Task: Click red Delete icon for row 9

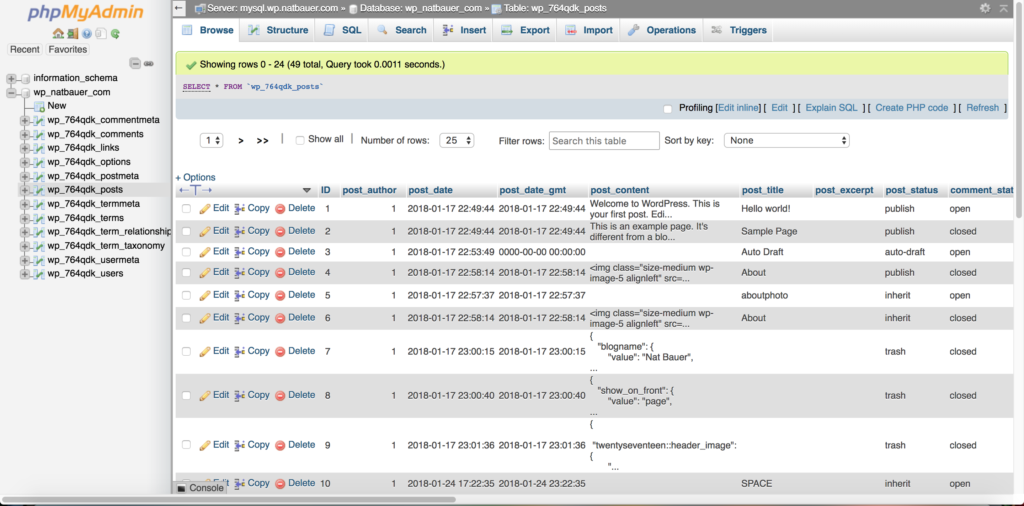Action: tap(280, 445)
